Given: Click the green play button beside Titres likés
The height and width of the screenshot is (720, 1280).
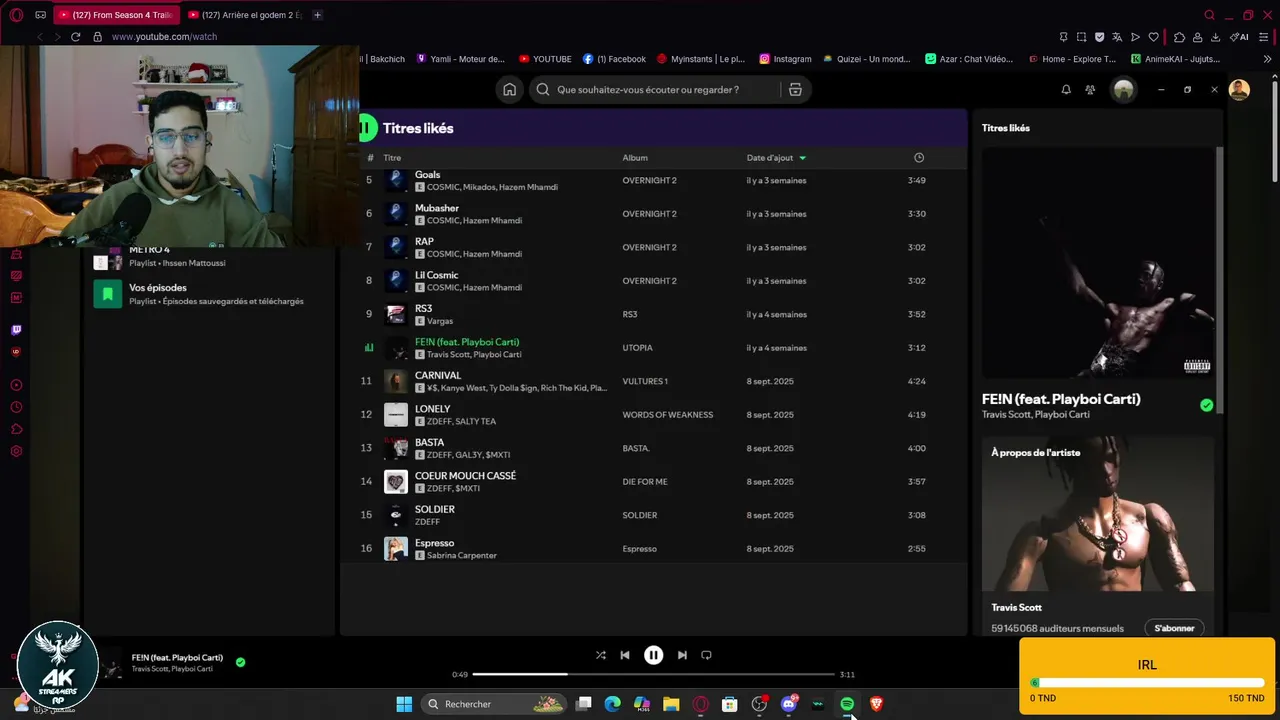Looking at the screenshot, I should [x=368, y=128].
